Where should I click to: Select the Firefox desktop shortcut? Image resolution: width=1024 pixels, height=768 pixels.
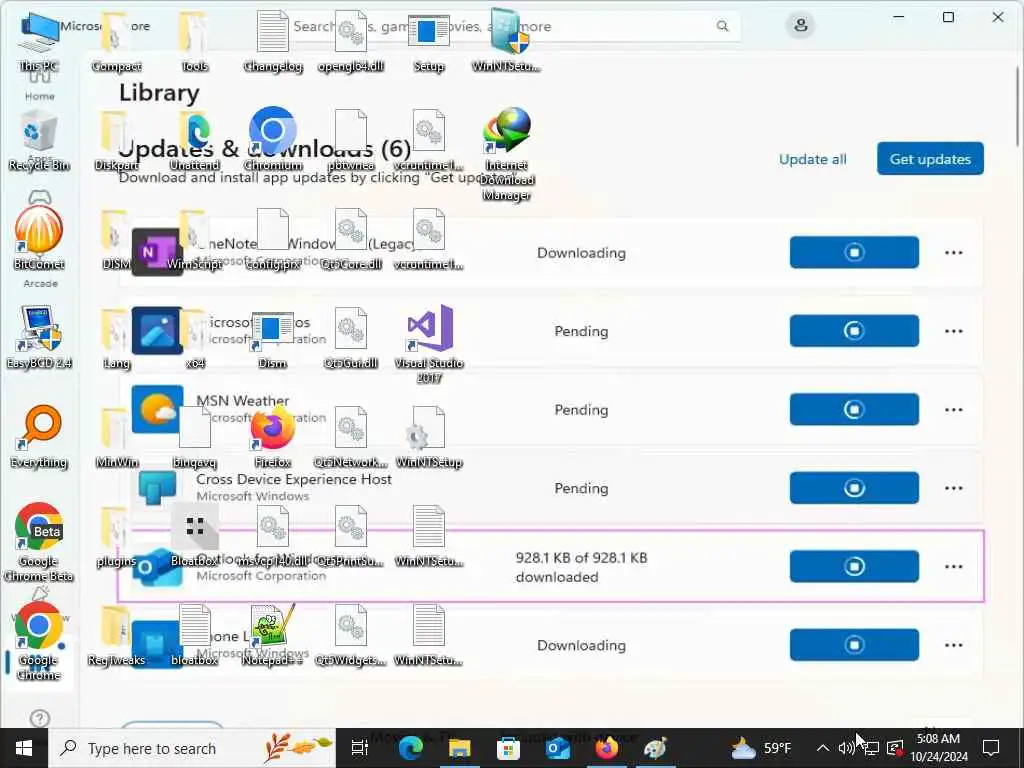pyautogui.click(x=272, y=436)
